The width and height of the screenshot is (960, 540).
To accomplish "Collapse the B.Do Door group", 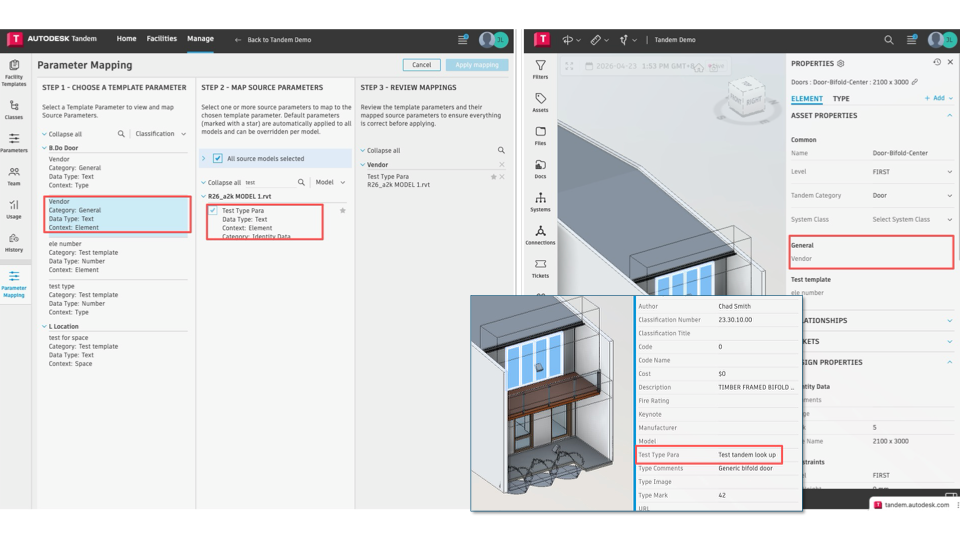I will point(44,148).
